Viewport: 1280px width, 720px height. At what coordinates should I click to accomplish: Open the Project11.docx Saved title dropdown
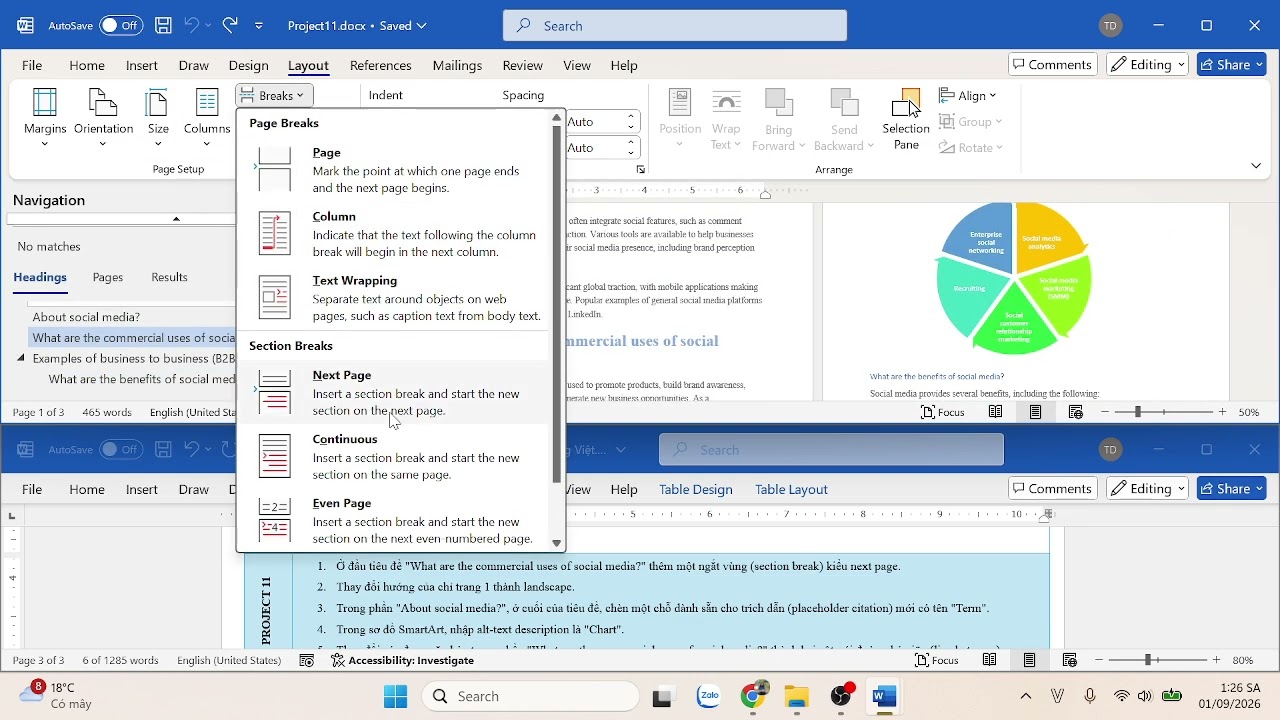(357, 26)
